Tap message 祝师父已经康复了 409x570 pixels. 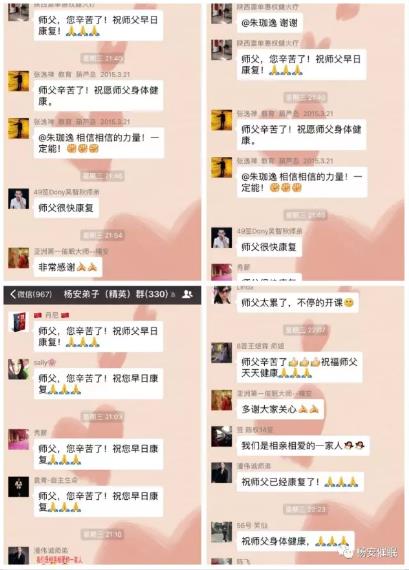click(x=300, y=482)
